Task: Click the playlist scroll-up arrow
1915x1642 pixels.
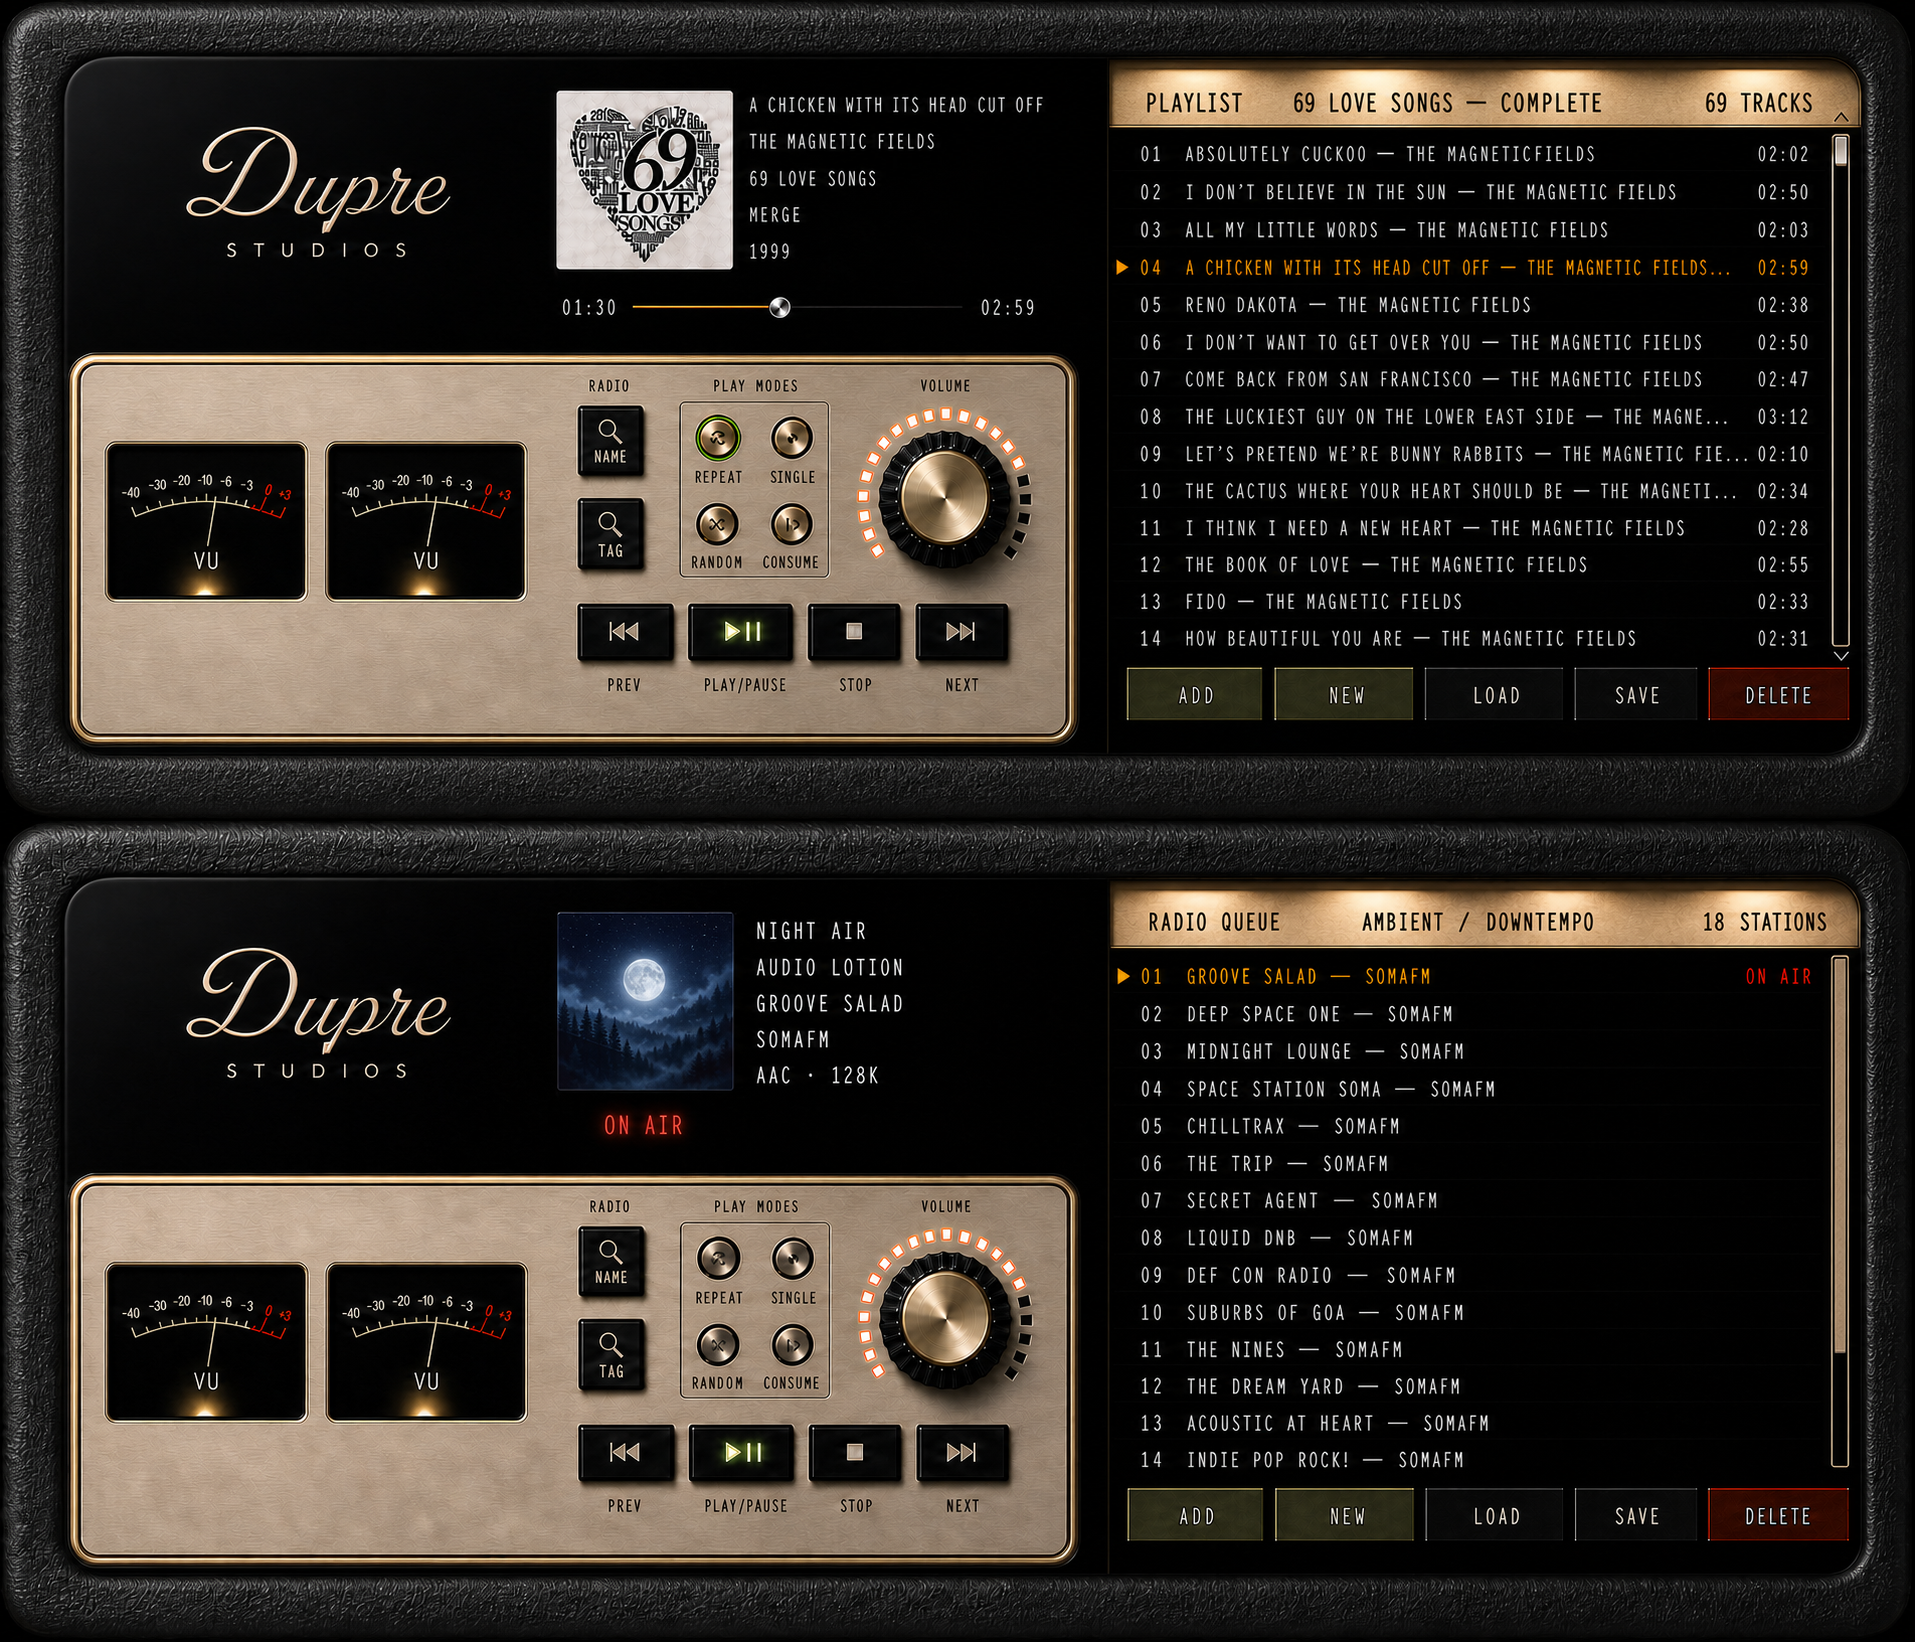Action: 1841,118
